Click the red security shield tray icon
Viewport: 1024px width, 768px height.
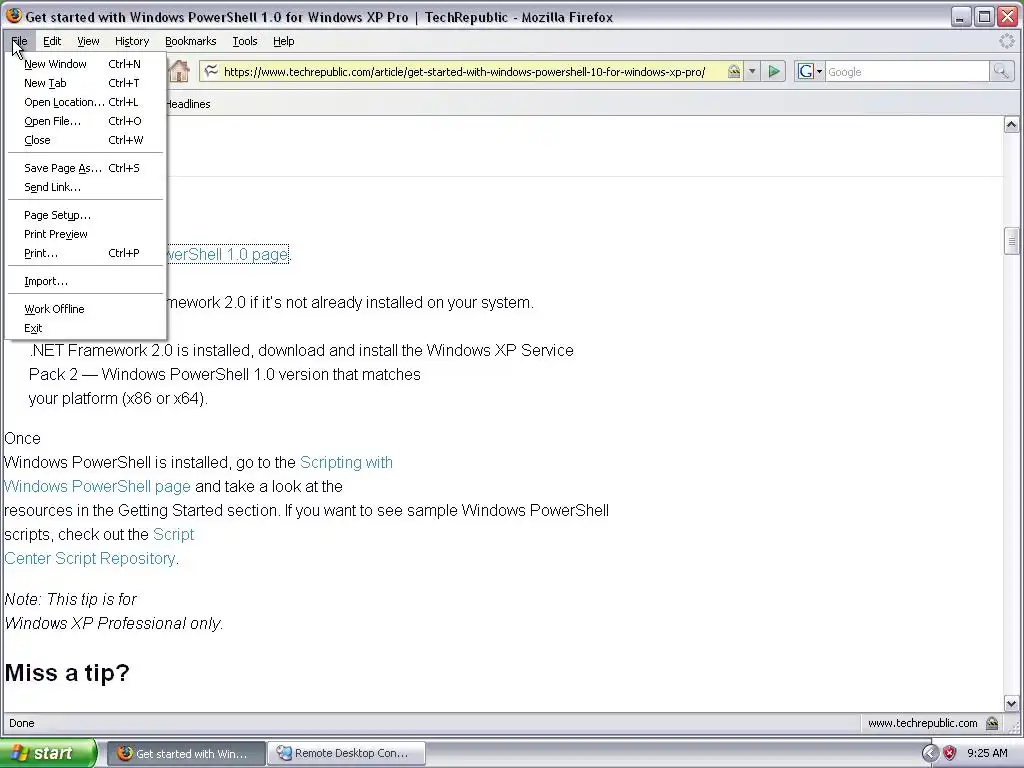point(950,754)
